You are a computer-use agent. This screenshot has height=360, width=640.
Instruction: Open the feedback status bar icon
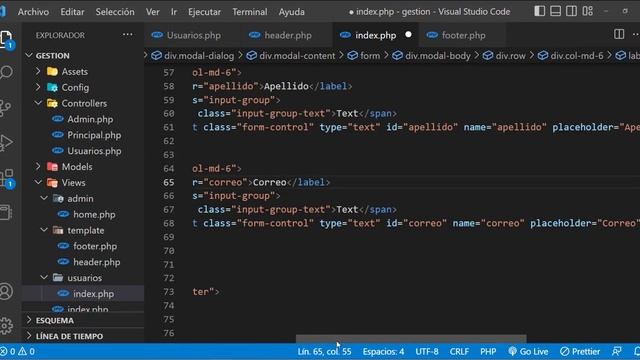[617, 351]
